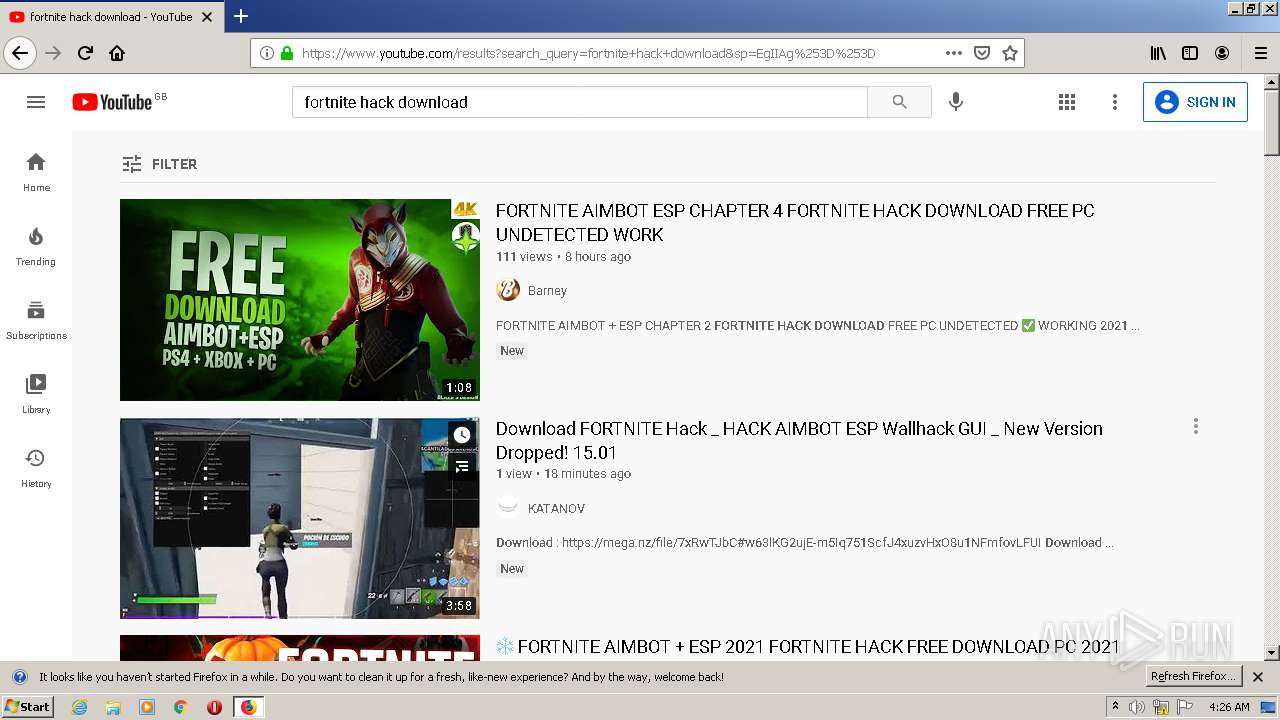Open more options for KATANOV video
1280x720 pixels.
pyautogui.click(x=1195, y=427)
